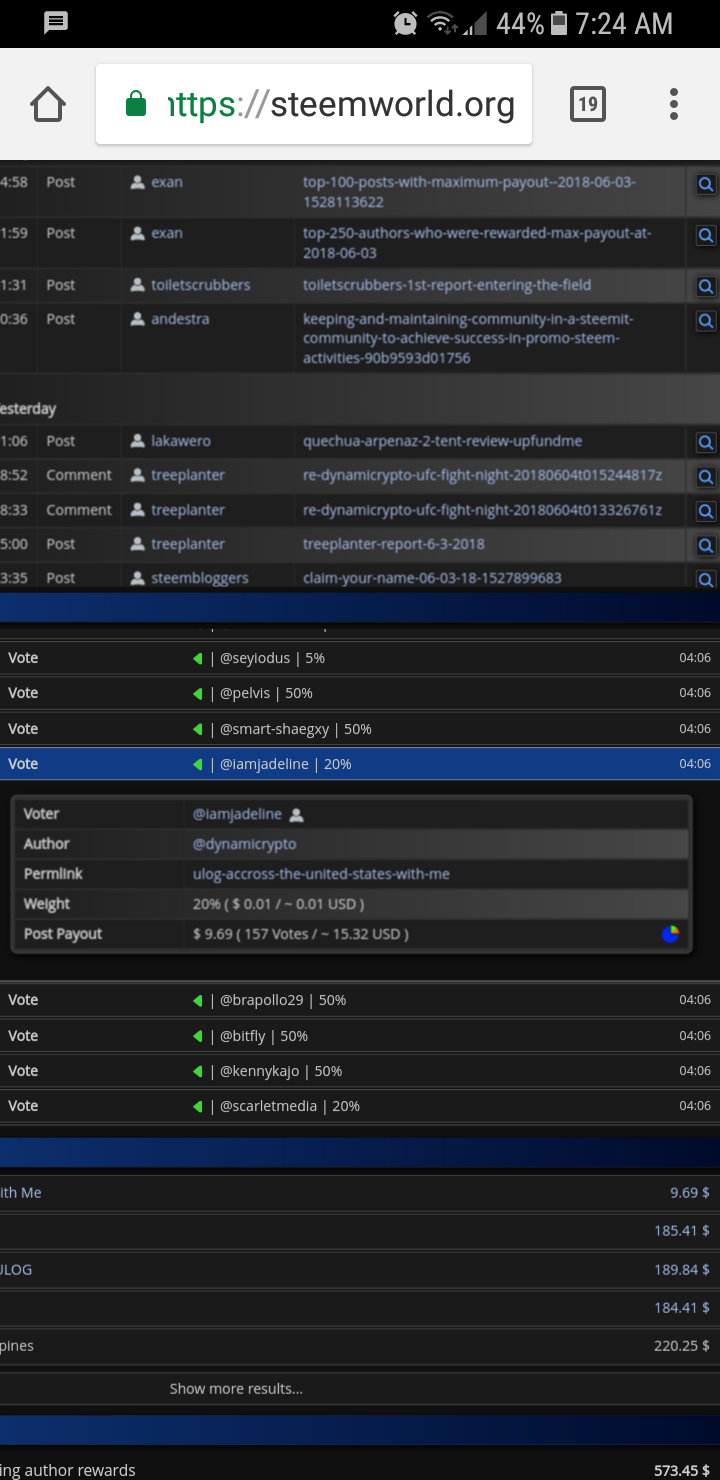Open magnifier for andestra post row
This screenshot has height=1480, width=720.
(706, 321)
